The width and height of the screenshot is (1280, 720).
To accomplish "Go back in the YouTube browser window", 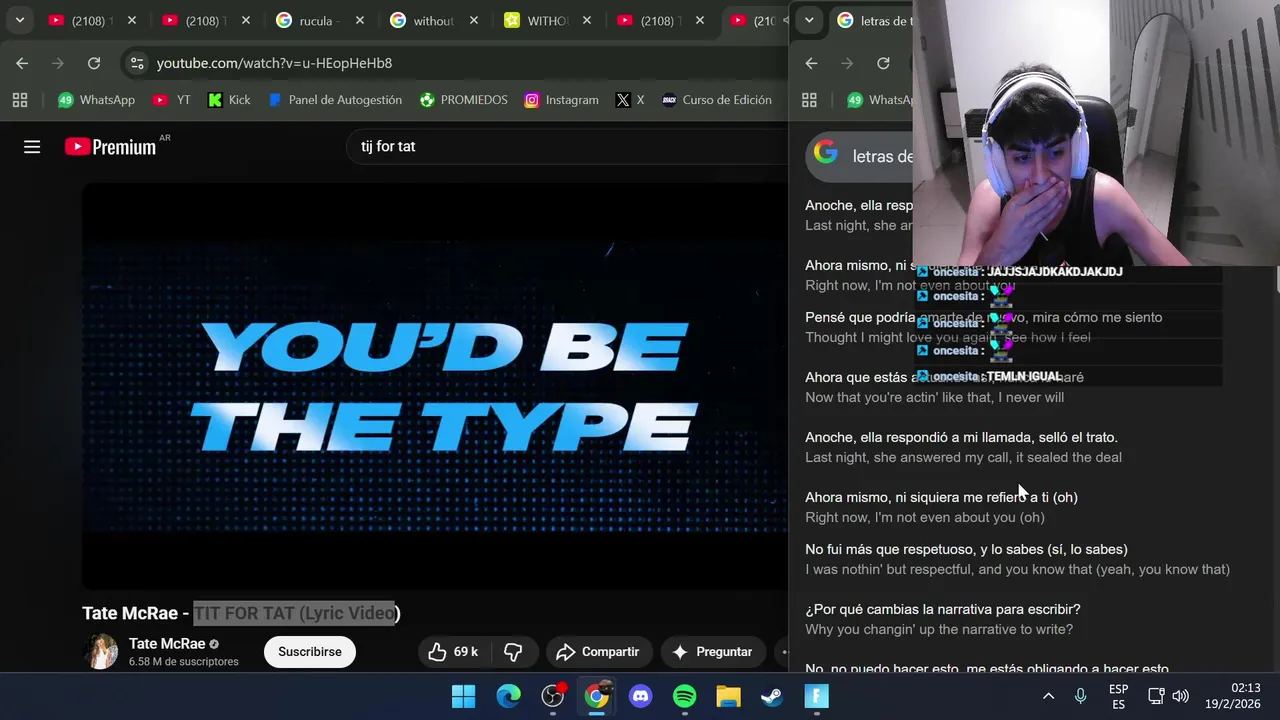I will coord(22,63).
